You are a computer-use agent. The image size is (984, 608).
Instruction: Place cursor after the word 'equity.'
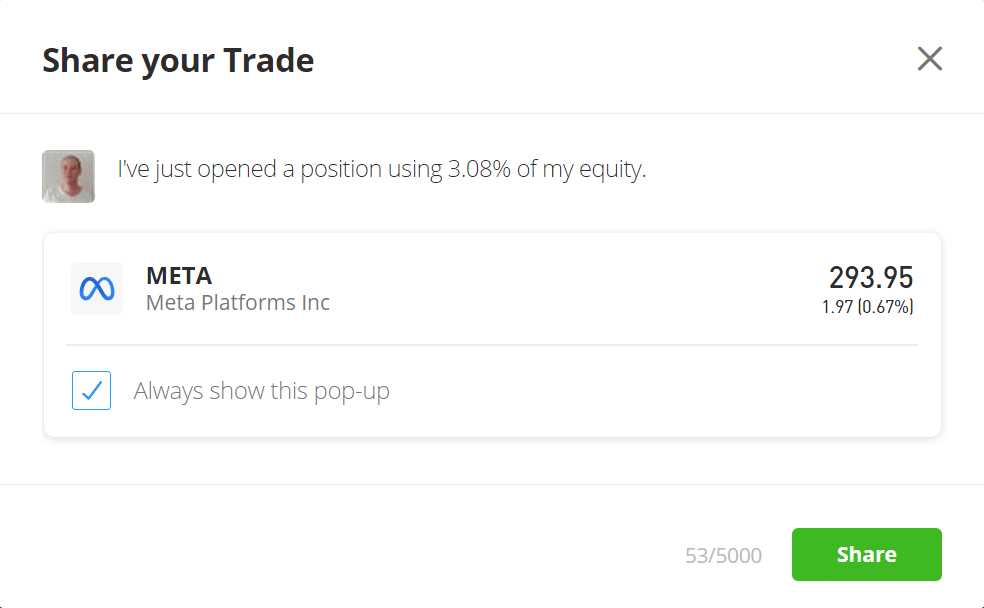[648, 169]
